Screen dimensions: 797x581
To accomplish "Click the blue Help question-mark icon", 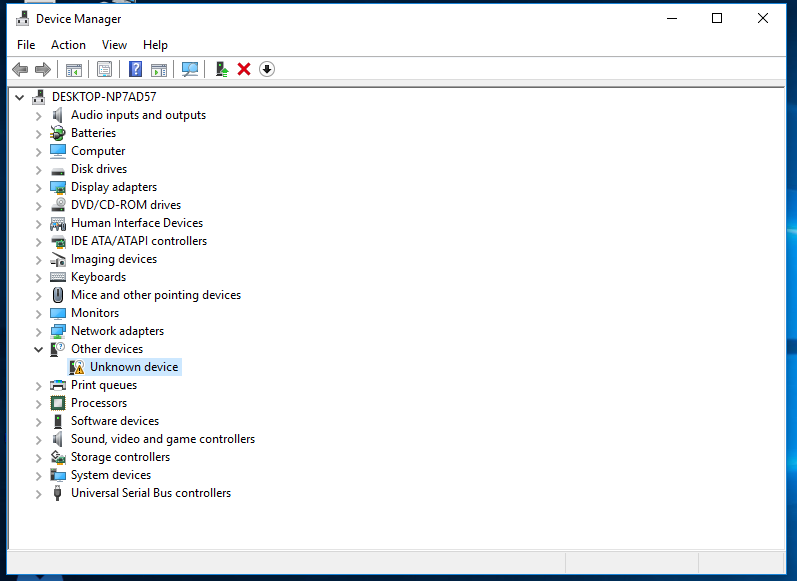I will pyautogui.click(x=135, y=69).
